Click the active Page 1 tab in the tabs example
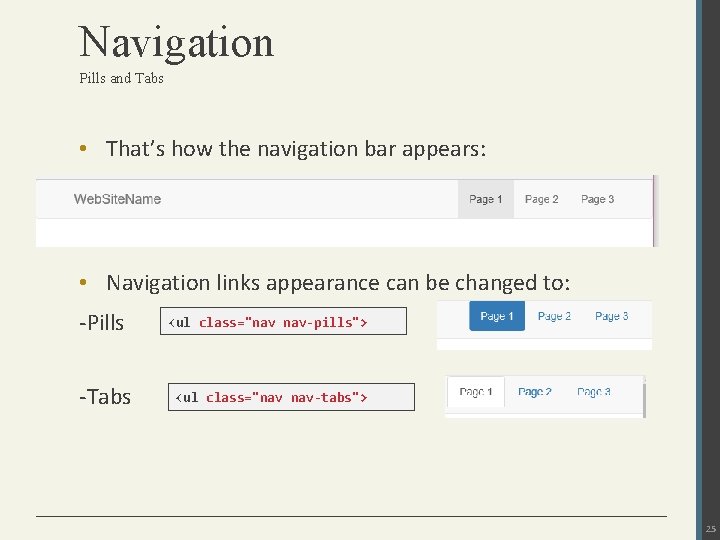720x540 pixels. pyautogui.click(x=476, y=392)
